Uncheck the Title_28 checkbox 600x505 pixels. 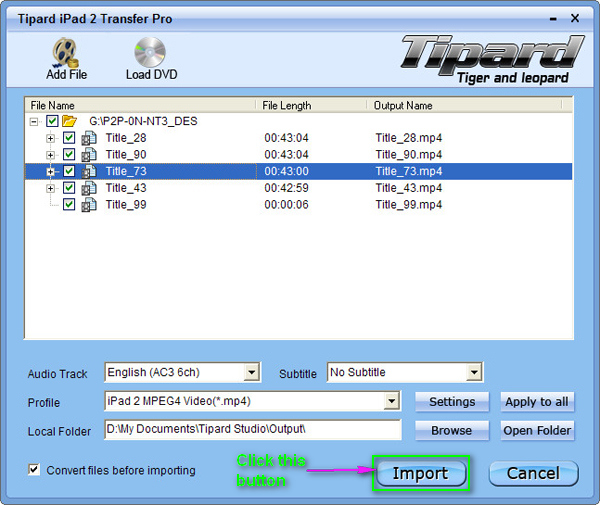tap(69, 138)
